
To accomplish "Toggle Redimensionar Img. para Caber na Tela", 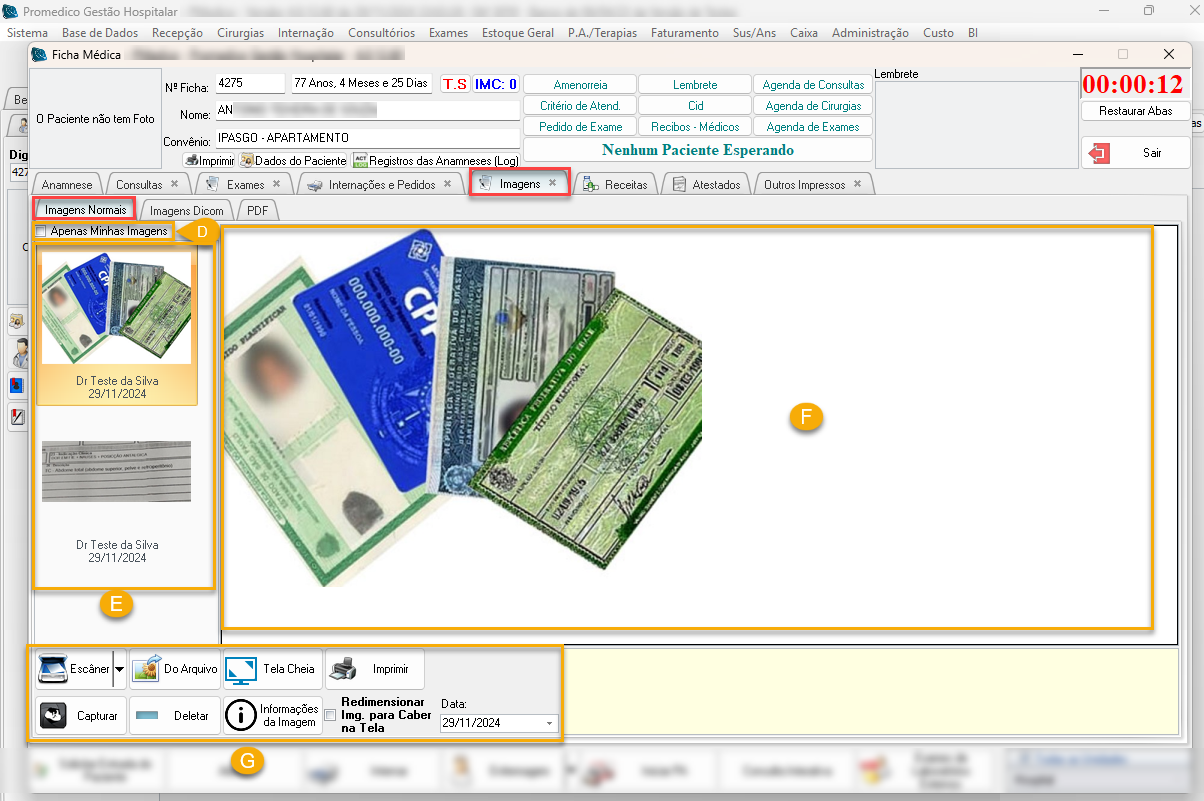I will click(331, 715).
